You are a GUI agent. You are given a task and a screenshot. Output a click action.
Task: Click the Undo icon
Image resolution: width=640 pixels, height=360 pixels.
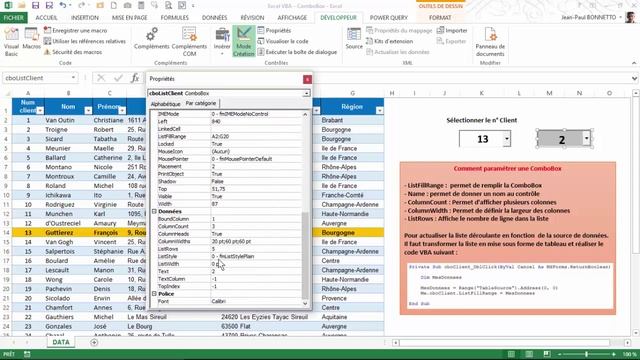coord(62,6)
